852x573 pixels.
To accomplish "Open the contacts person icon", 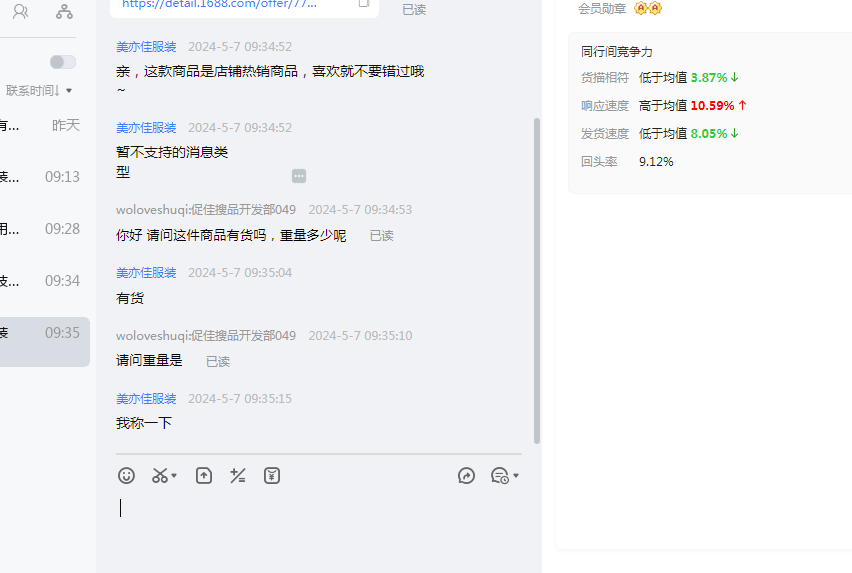I will (x=21, y=11).
